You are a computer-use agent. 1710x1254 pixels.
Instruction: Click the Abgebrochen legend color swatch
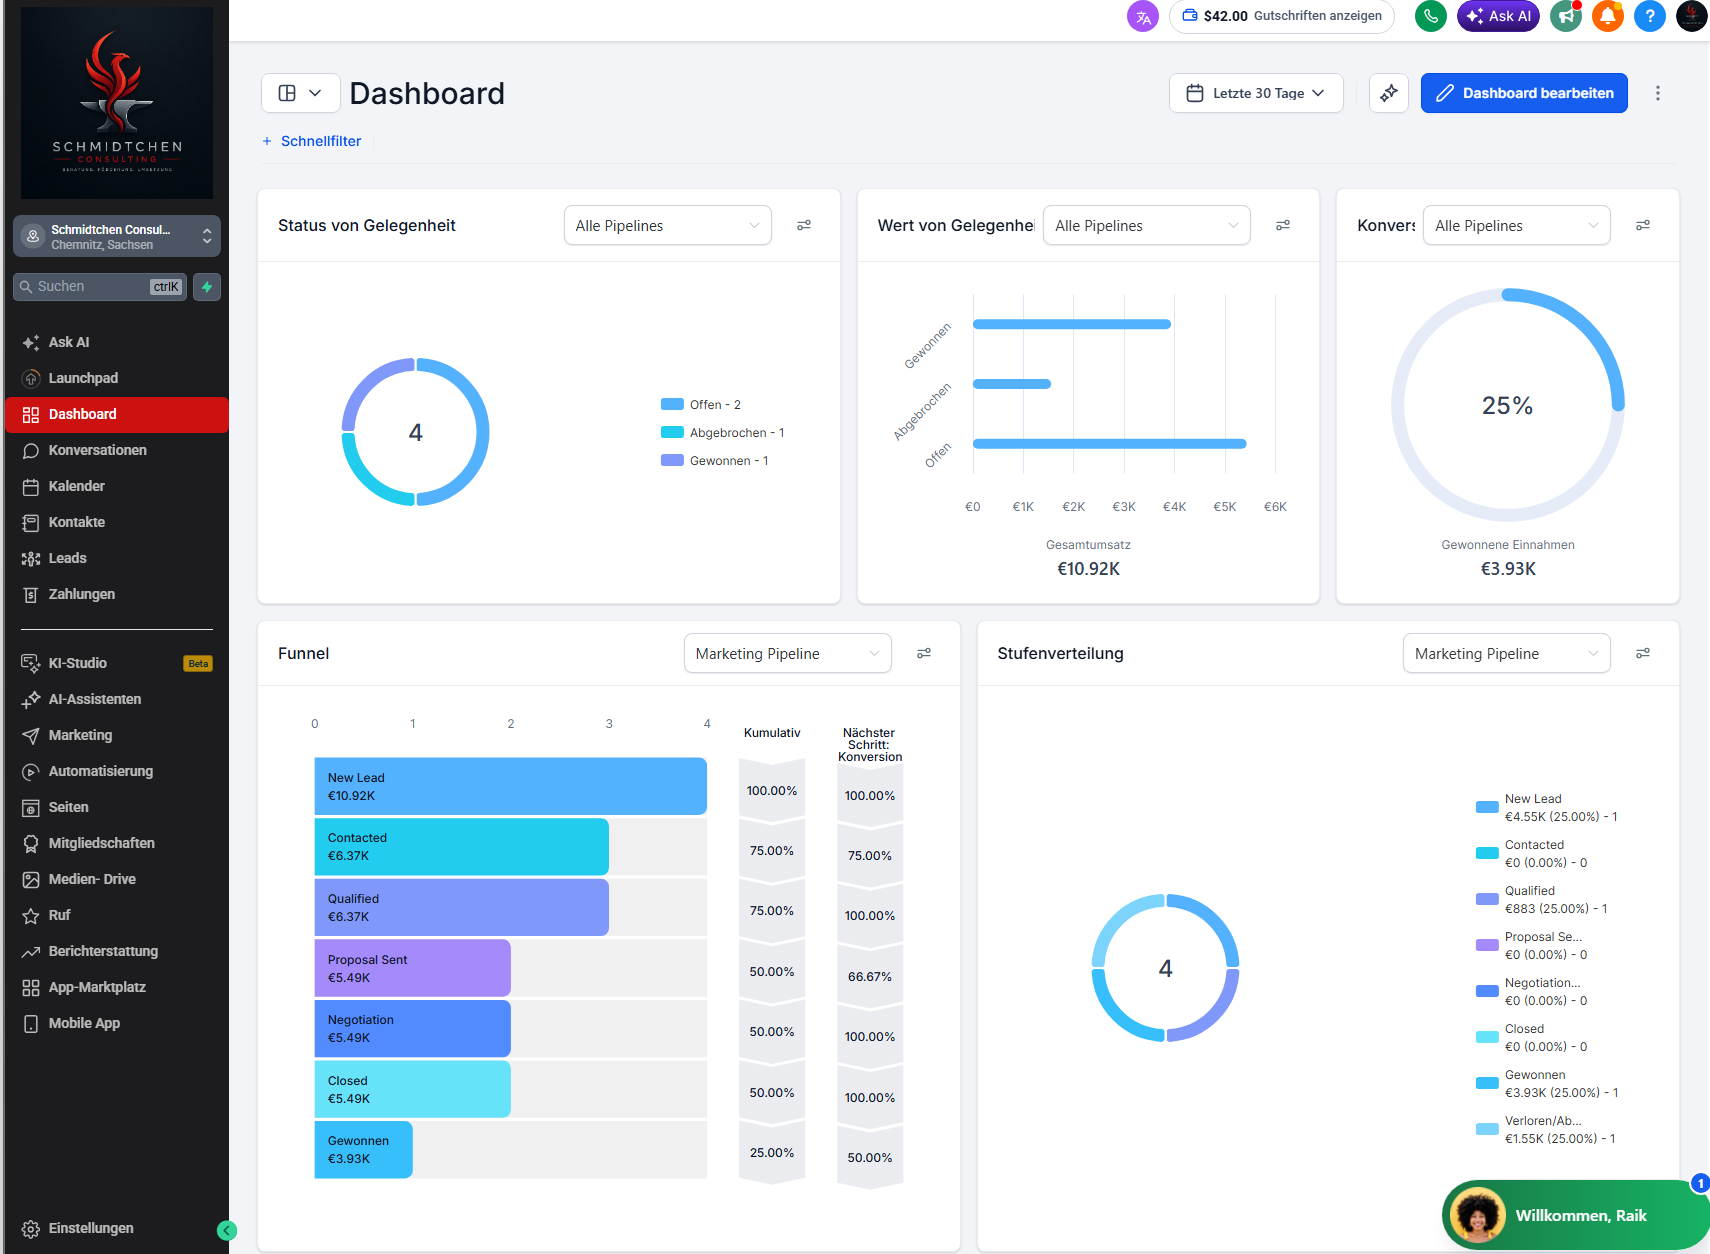(x=672, y=433)
